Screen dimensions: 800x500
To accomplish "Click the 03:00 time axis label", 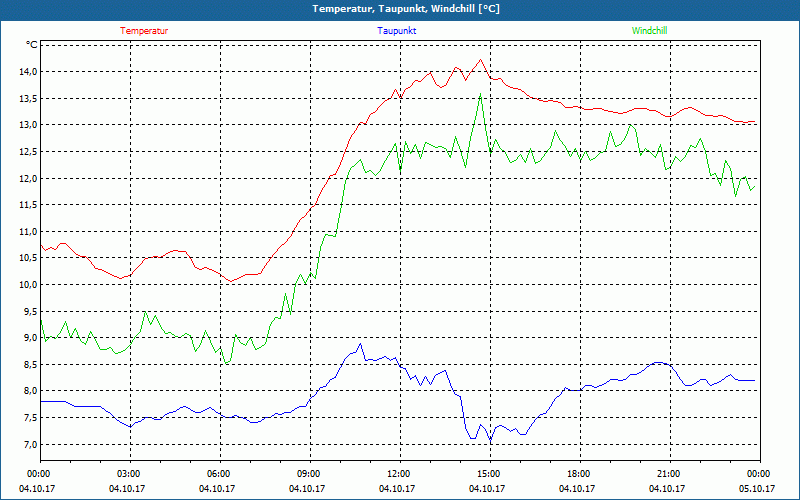I will click(129, 474).
